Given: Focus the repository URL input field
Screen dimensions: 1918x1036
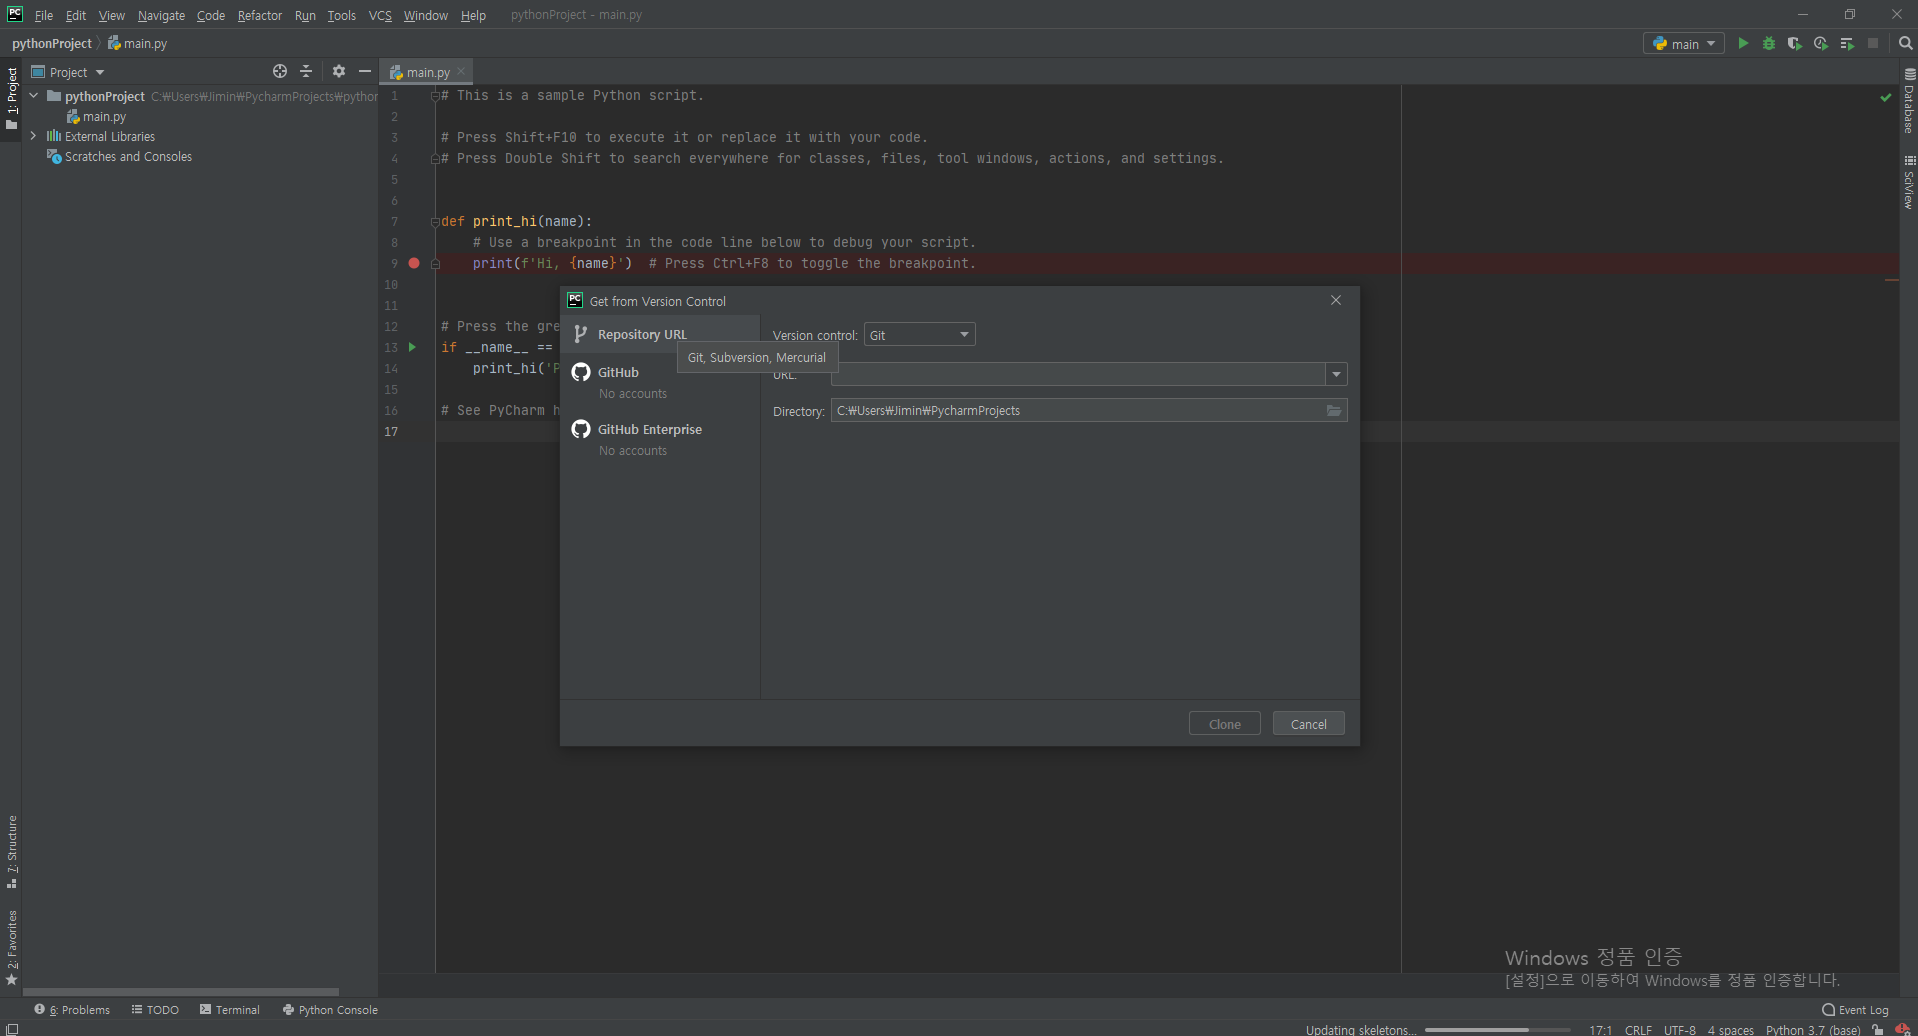Looking at the screenshot, I should click(x=1078, y=374).
